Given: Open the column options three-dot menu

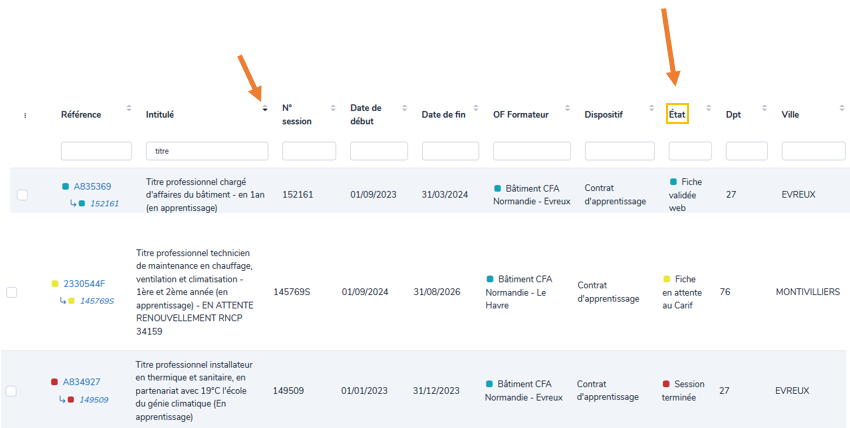Looking at the screenshot, I should click(25, 115).
